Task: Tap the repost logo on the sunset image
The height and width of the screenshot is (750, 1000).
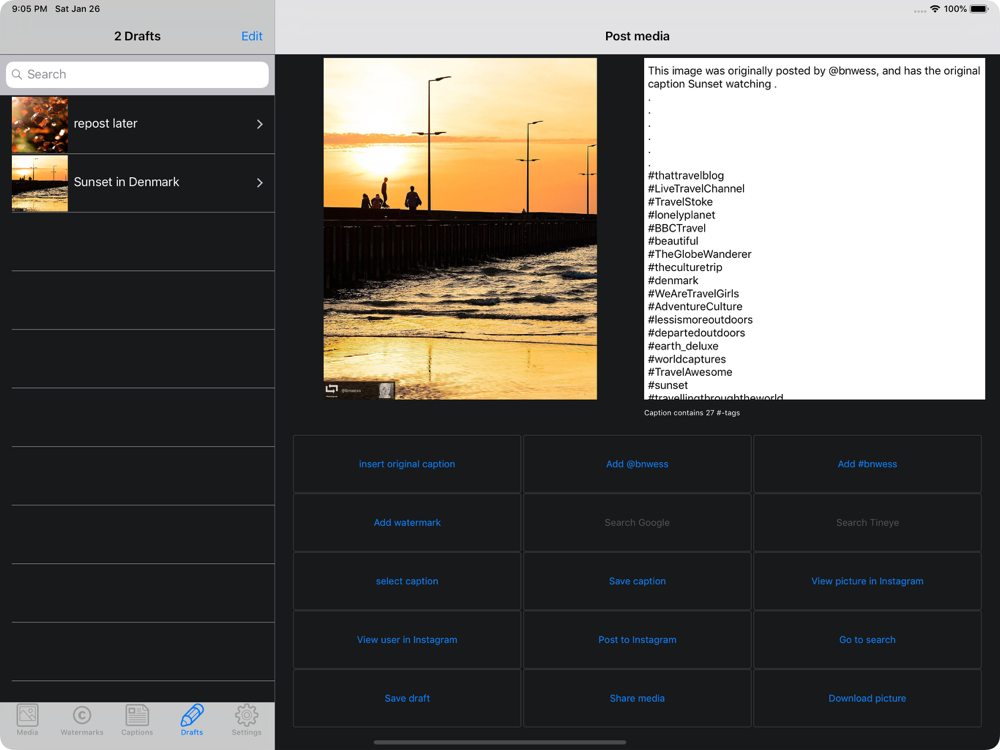Action: pos(332,388)
